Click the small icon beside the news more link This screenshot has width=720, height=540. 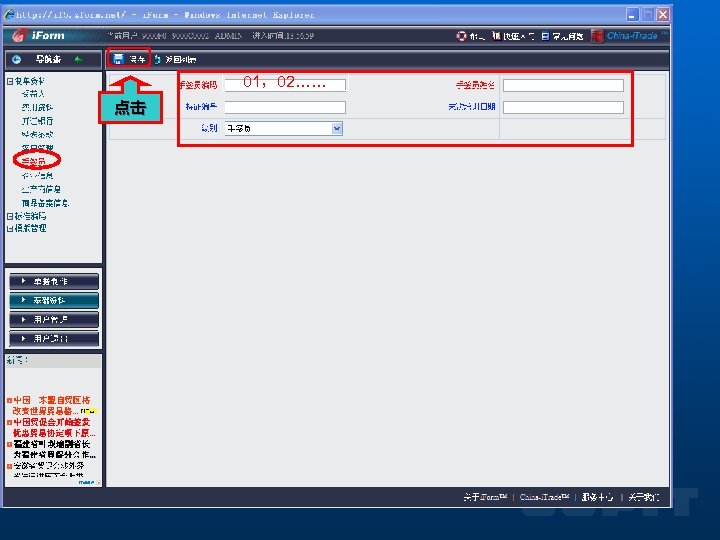point(98,482)
